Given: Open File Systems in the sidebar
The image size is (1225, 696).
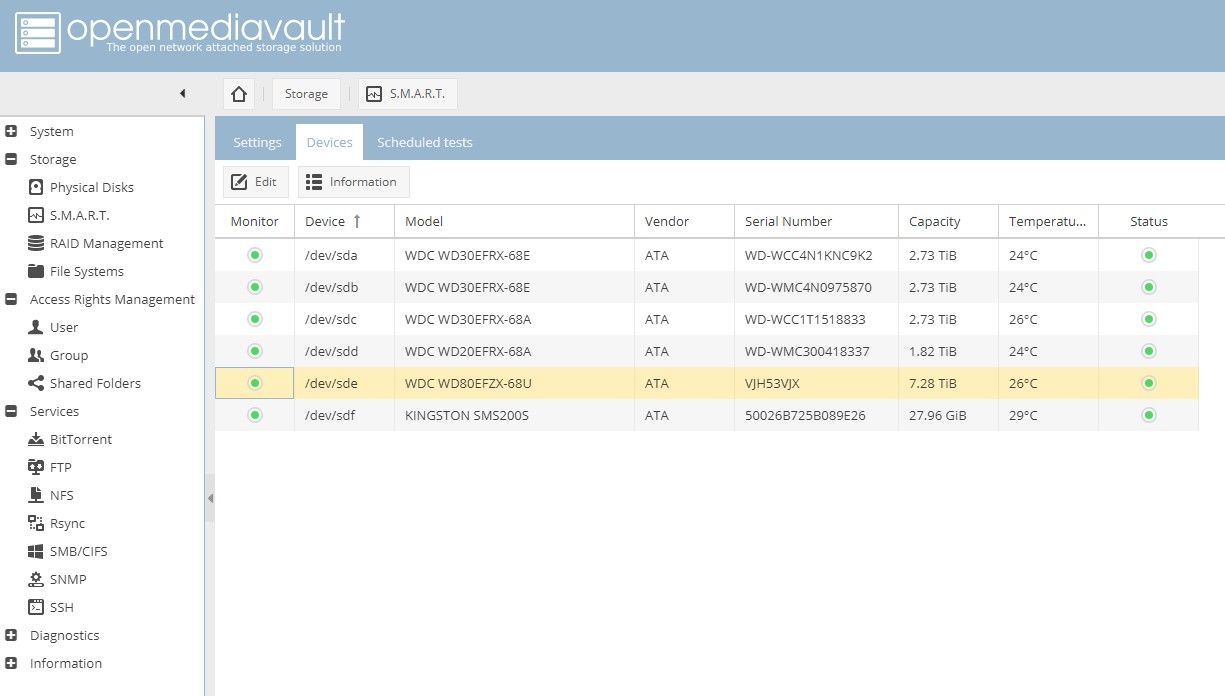Looking at the screenshot, I should click(x=76, y=271).
